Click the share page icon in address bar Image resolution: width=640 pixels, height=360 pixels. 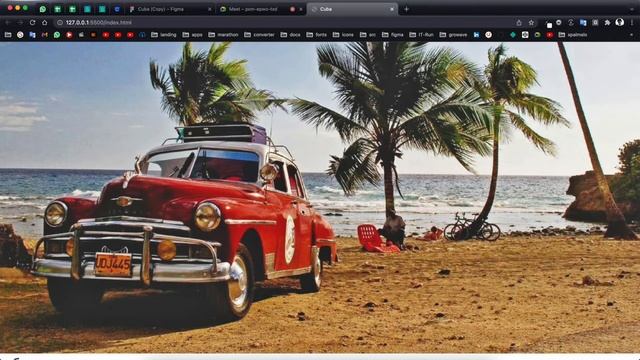click(x=519, y=22)
